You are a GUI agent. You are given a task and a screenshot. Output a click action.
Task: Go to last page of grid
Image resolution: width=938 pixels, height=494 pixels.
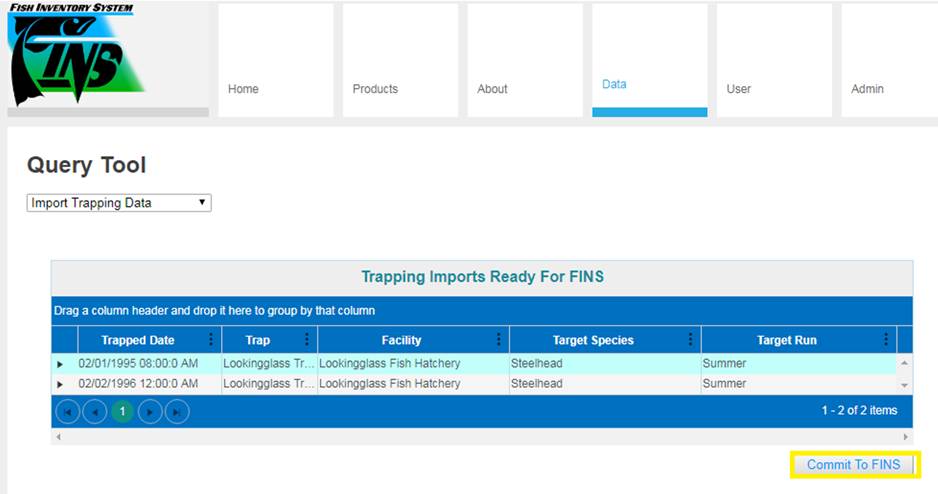point(176,411)
